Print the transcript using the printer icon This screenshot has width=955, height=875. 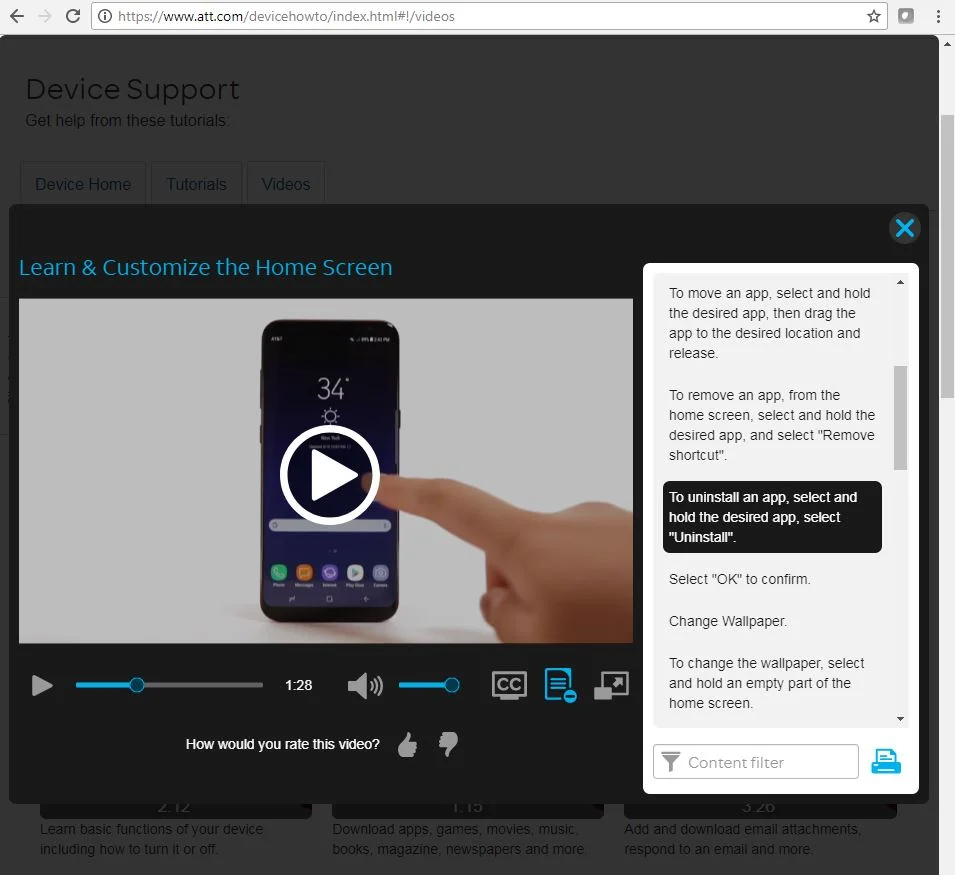[x=886, y=761]
